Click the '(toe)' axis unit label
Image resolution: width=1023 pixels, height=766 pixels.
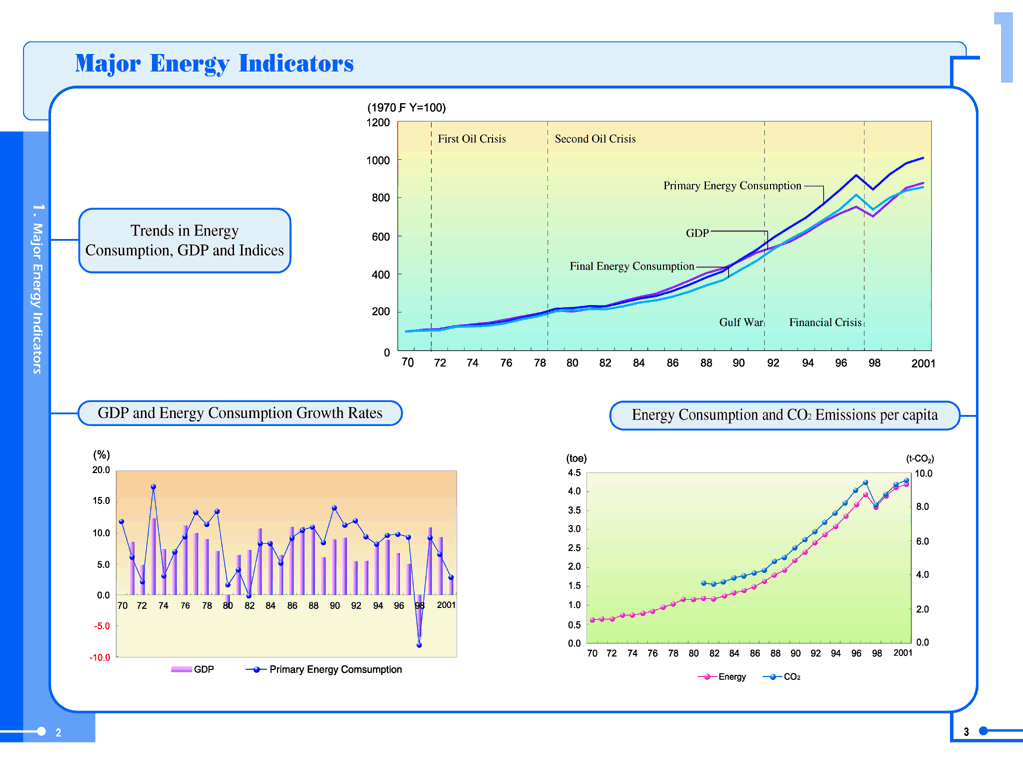click(x=576, y=459)
